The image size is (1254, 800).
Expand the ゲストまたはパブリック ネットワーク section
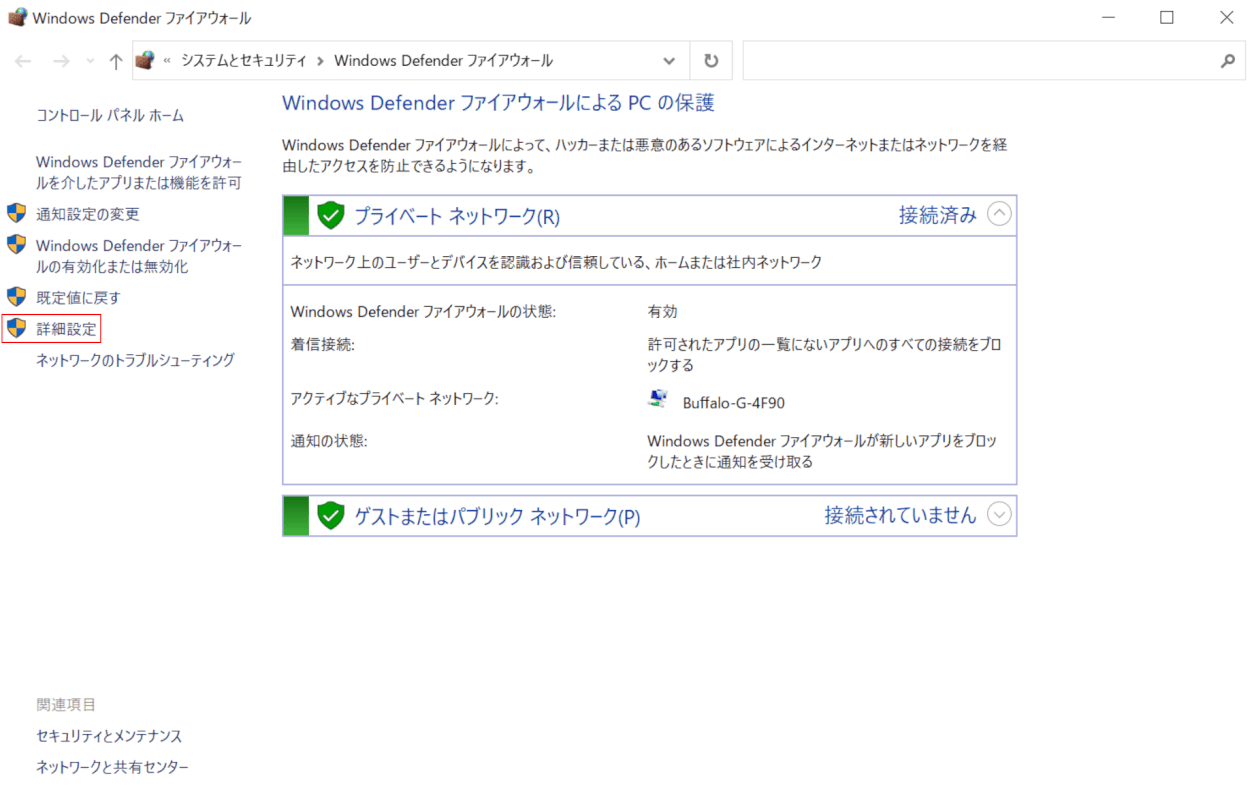999,515
